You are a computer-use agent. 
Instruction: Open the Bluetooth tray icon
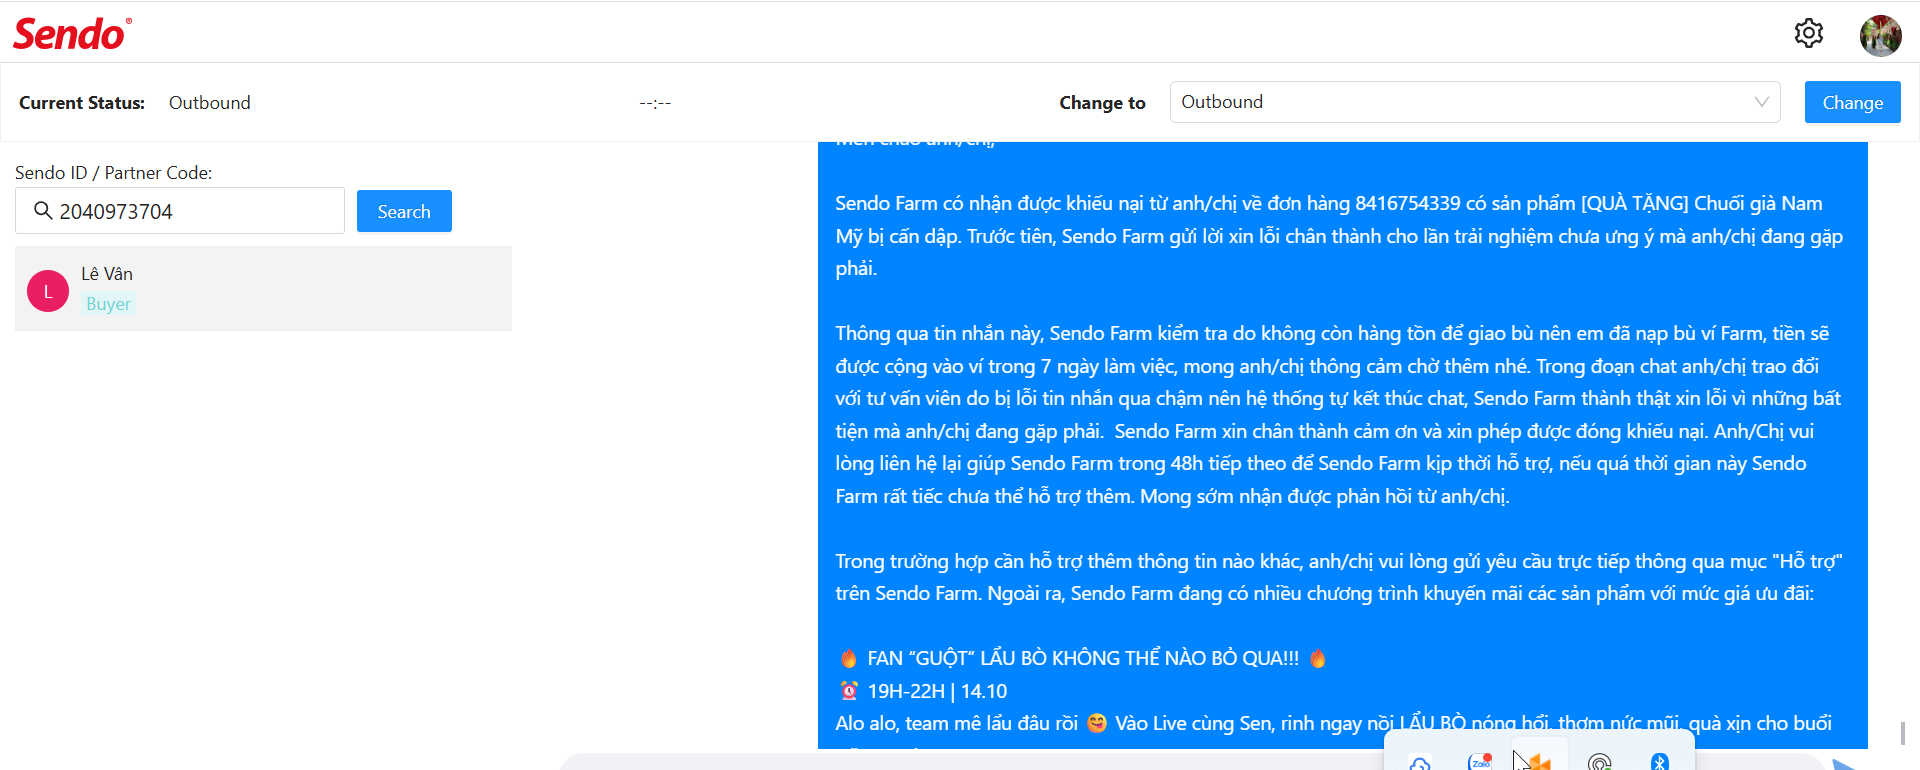click(1660, 762)
